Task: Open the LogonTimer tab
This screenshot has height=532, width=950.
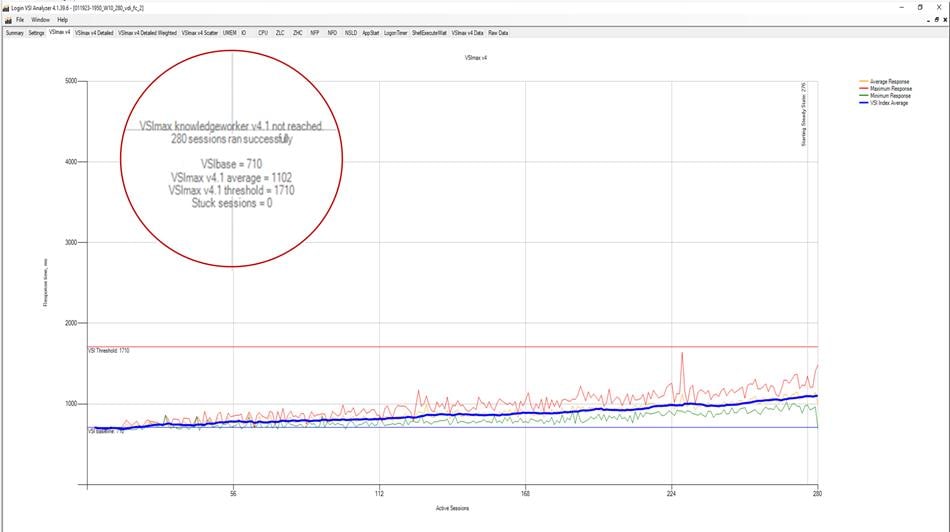Action: 396,33
